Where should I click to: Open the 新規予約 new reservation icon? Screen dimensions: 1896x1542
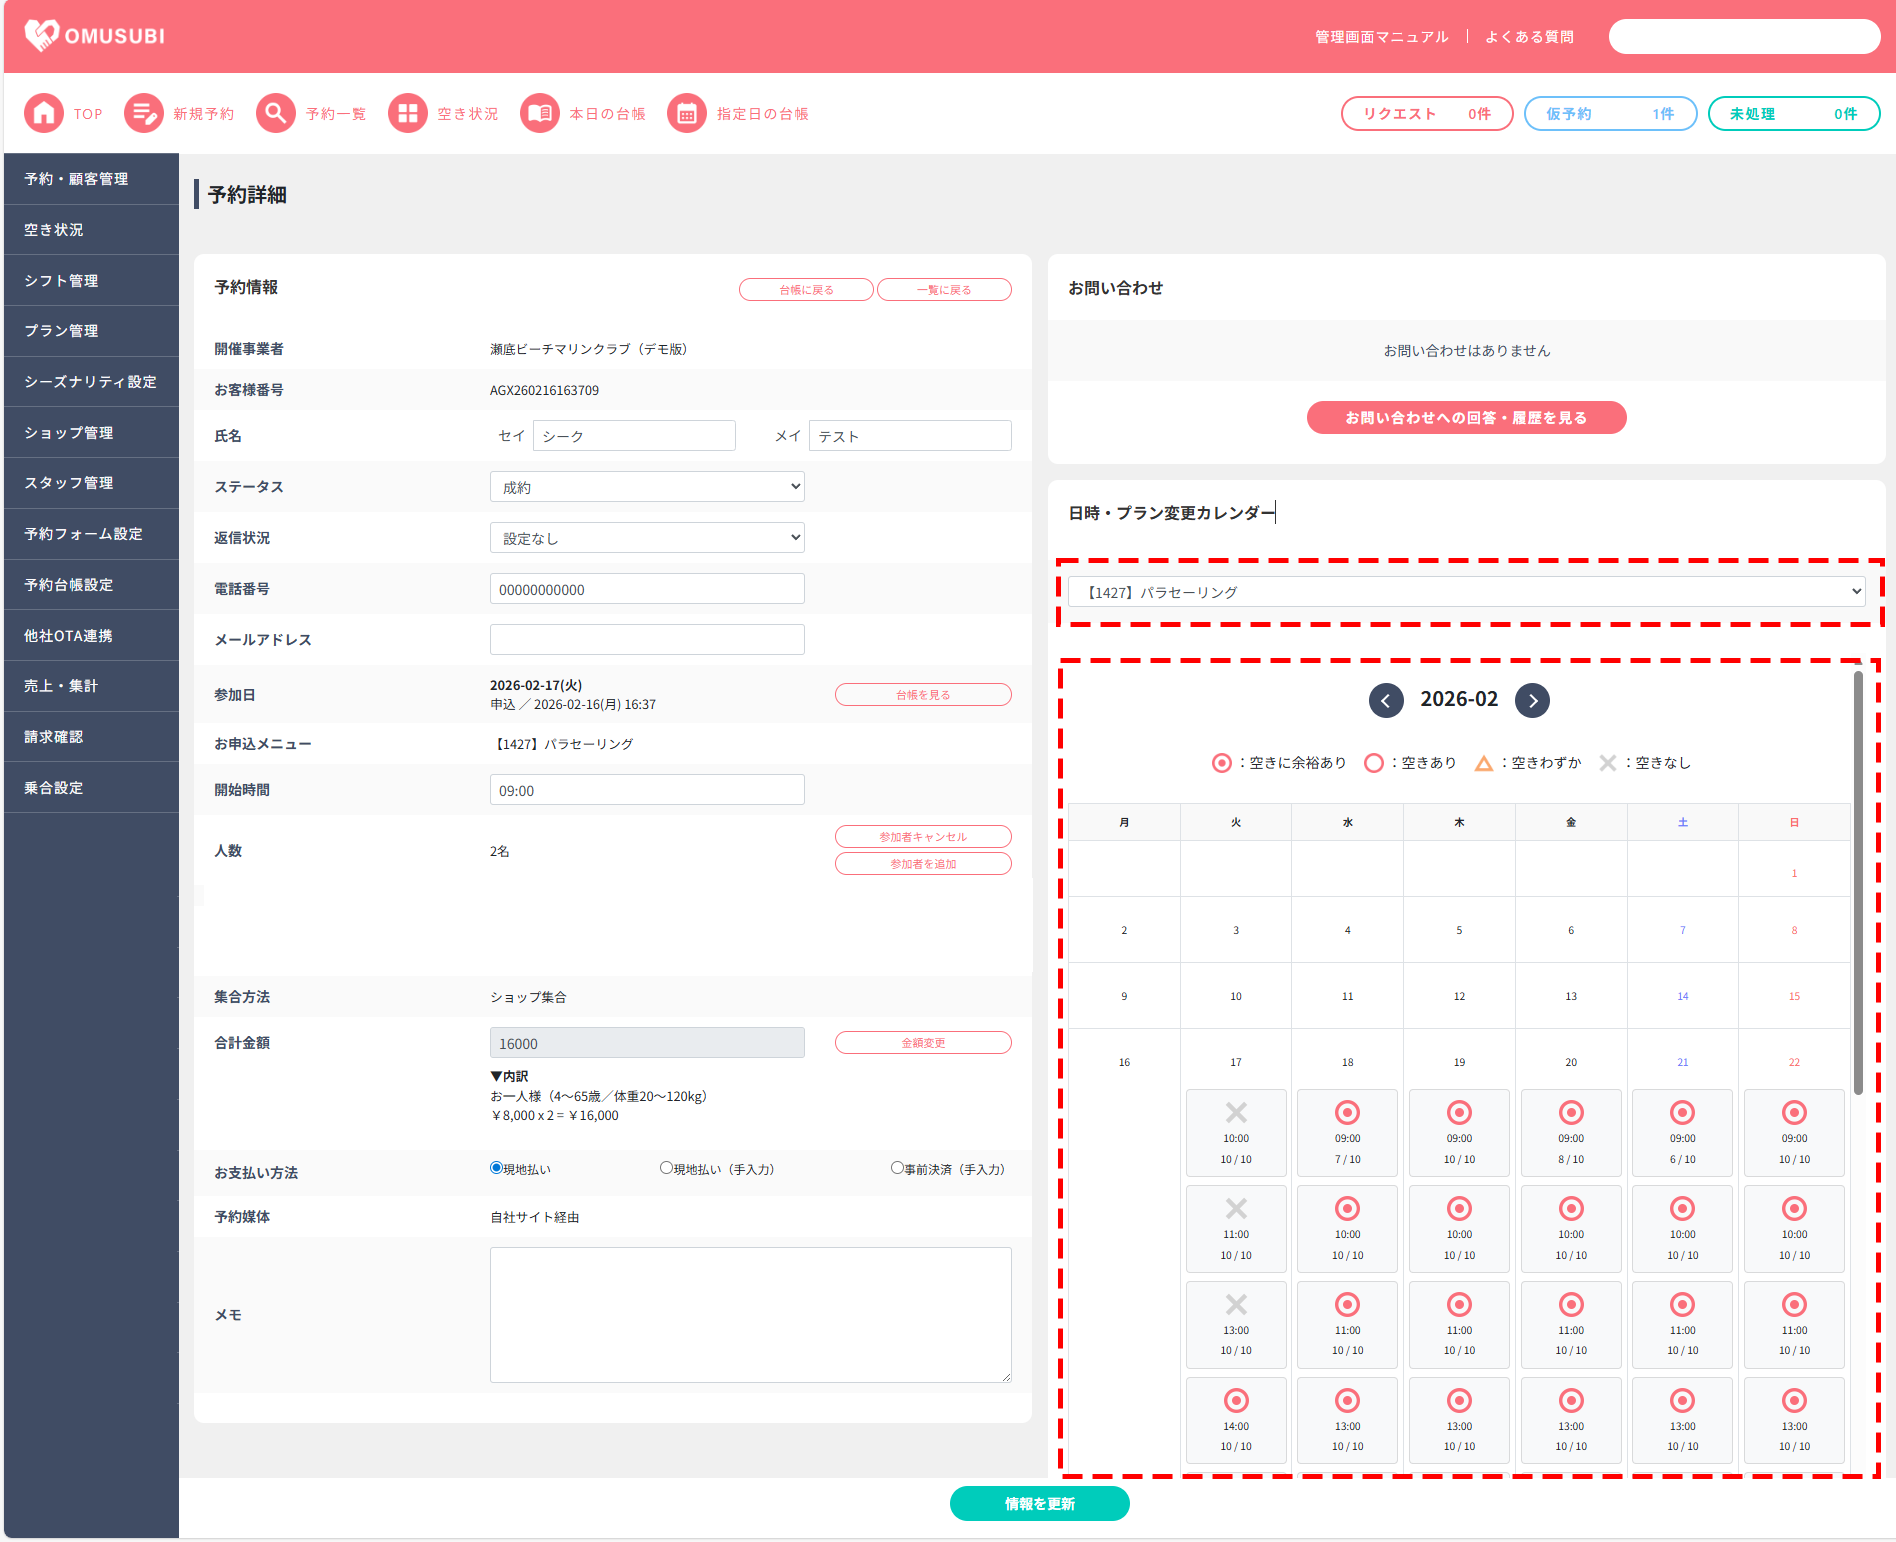tap(144, 114)
